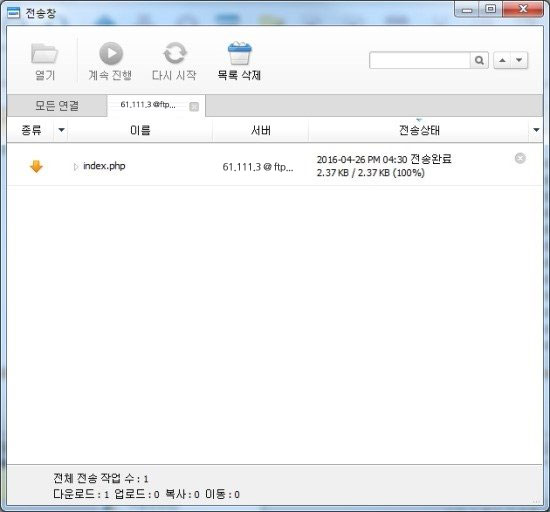Click the 계속 진행 play button
Viewport: 550px width, 512px height.
(111, 54)
